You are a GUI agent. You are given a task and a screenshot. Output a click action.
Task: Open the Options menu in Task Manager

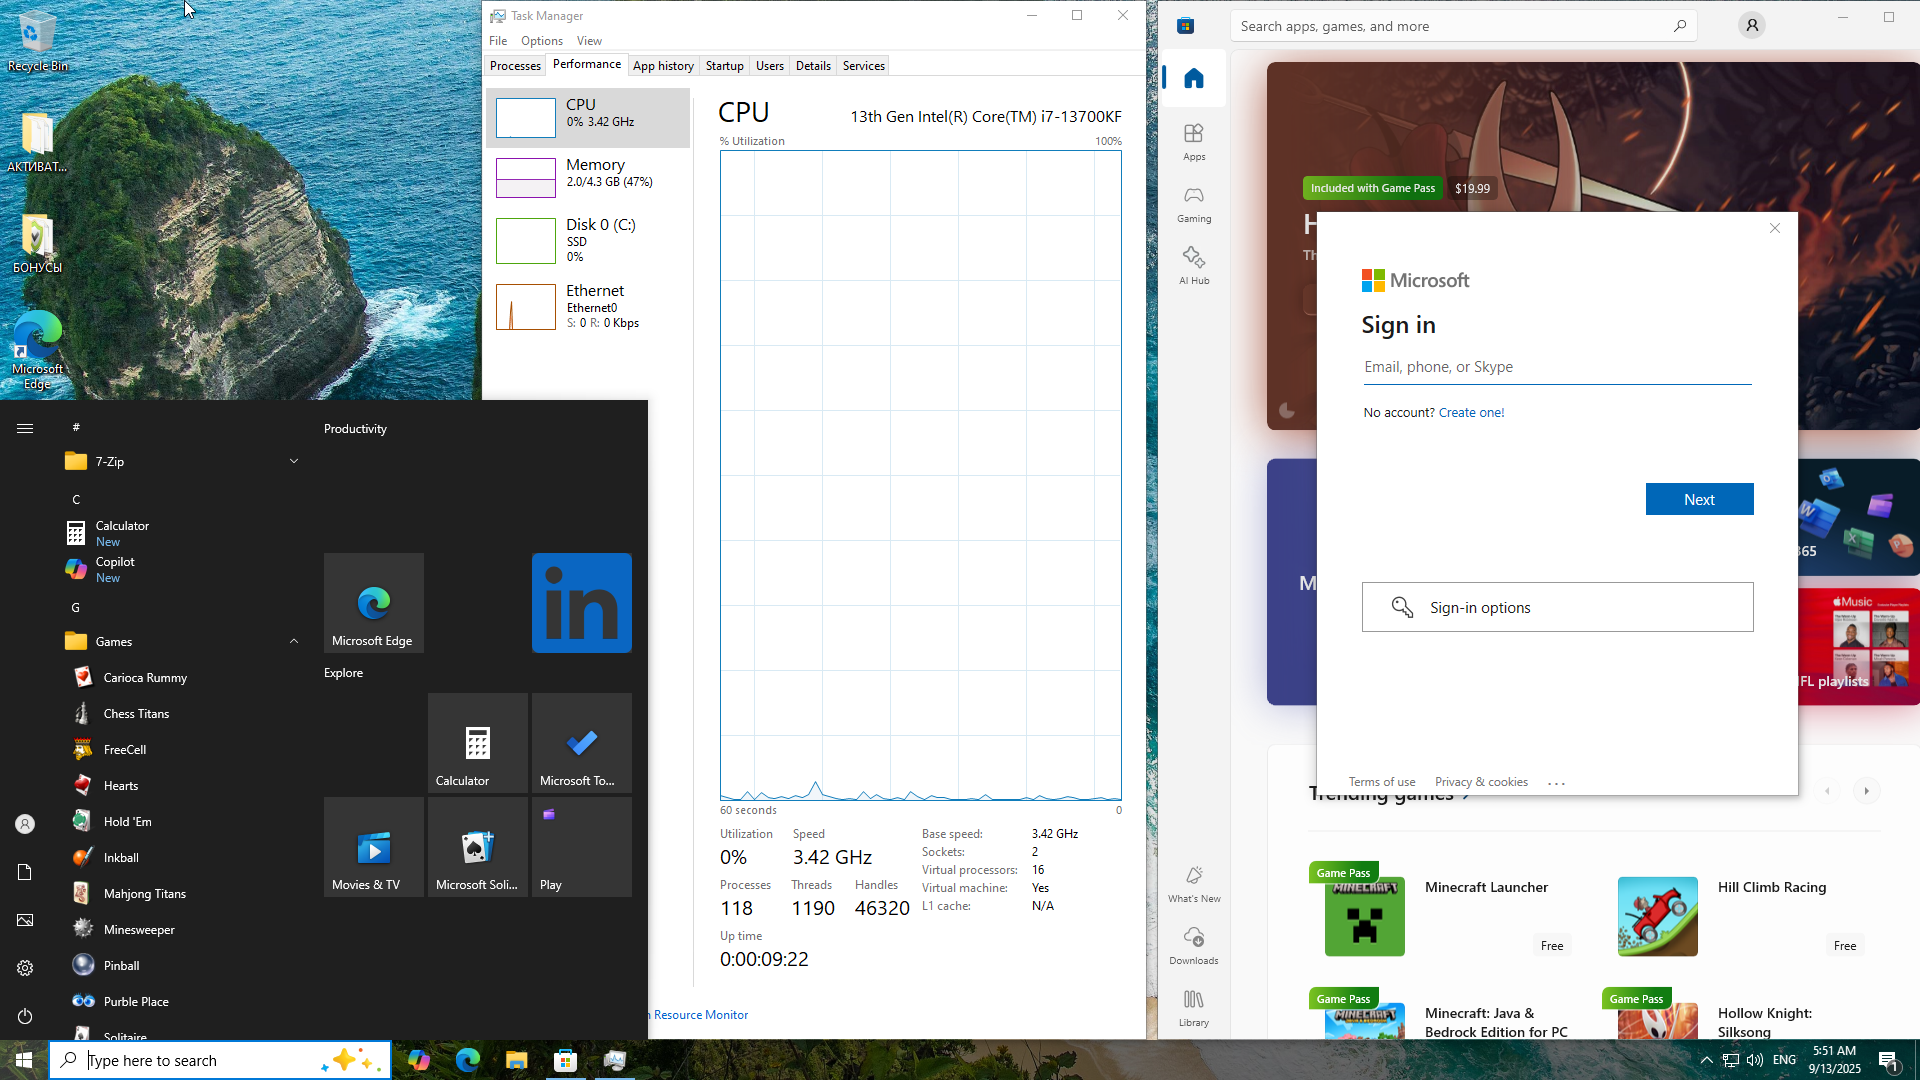(541, 41)
